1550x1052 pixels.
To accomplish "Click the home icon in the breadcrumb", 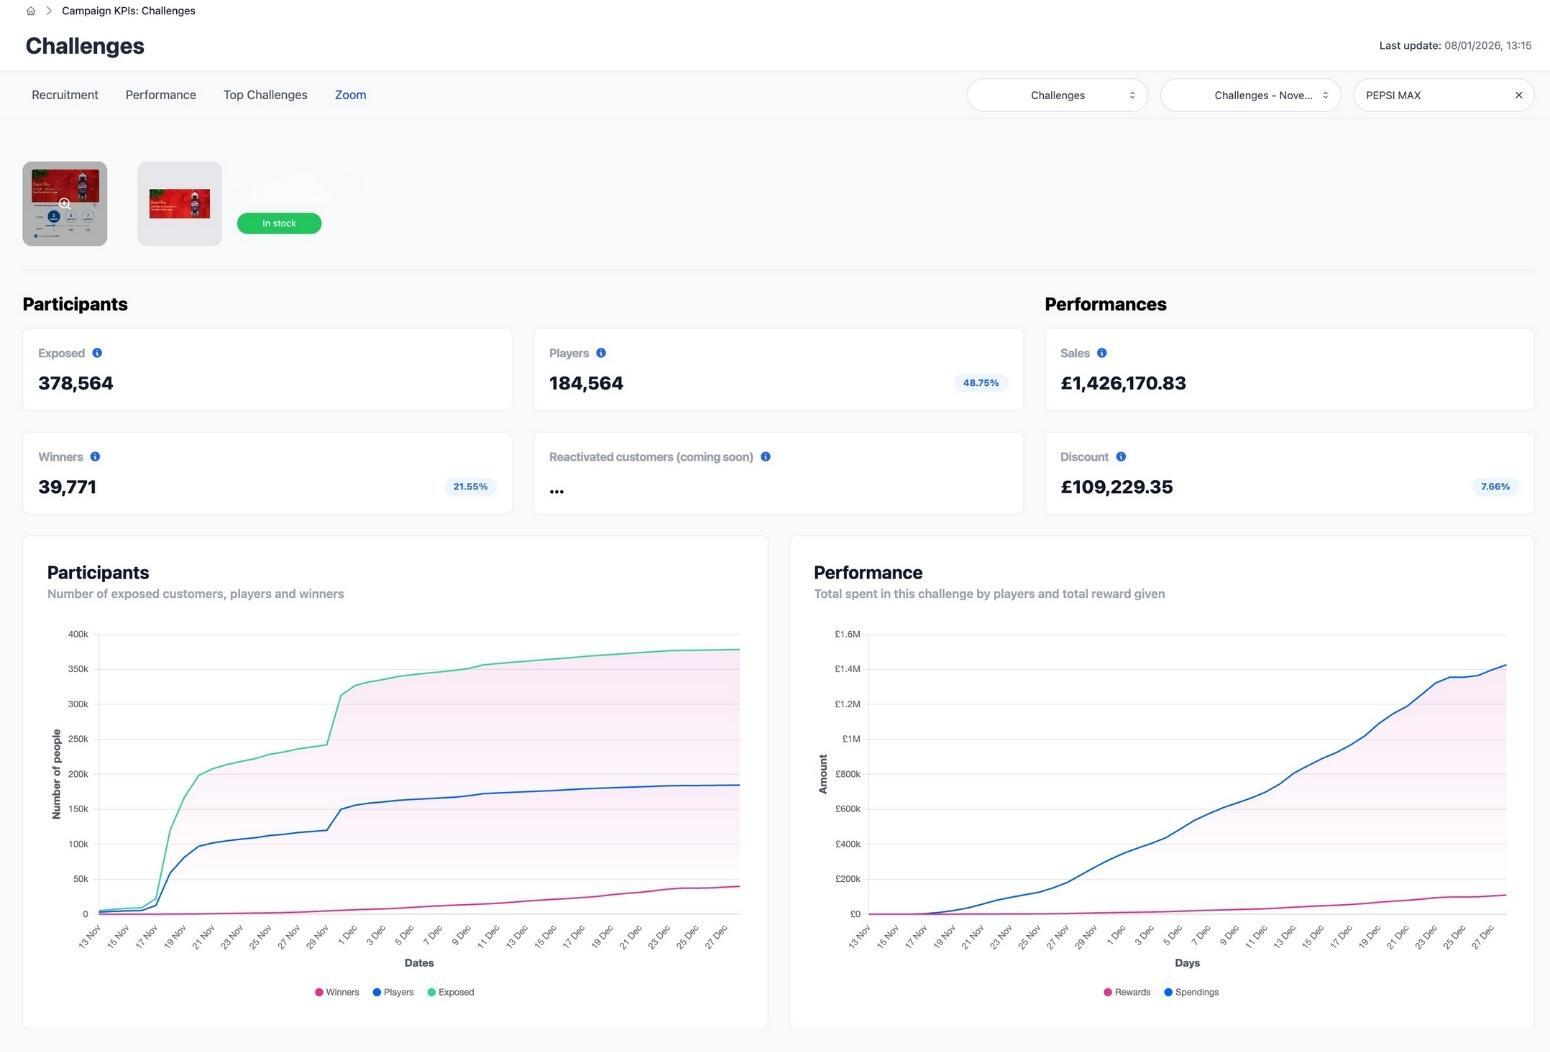I will 31,10.
